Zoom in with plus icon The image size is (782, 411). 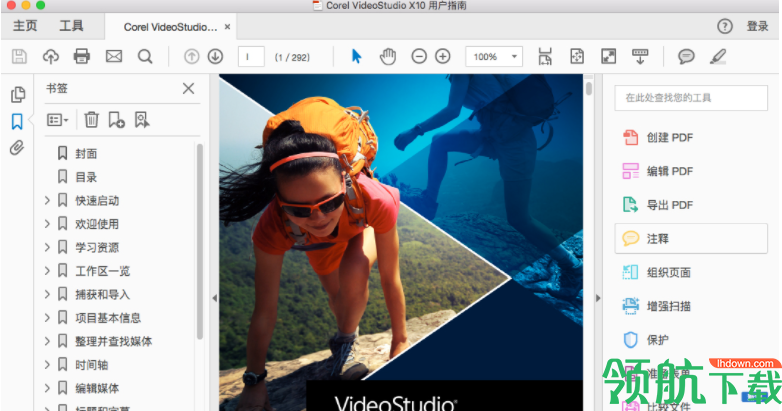coord(443,56)
